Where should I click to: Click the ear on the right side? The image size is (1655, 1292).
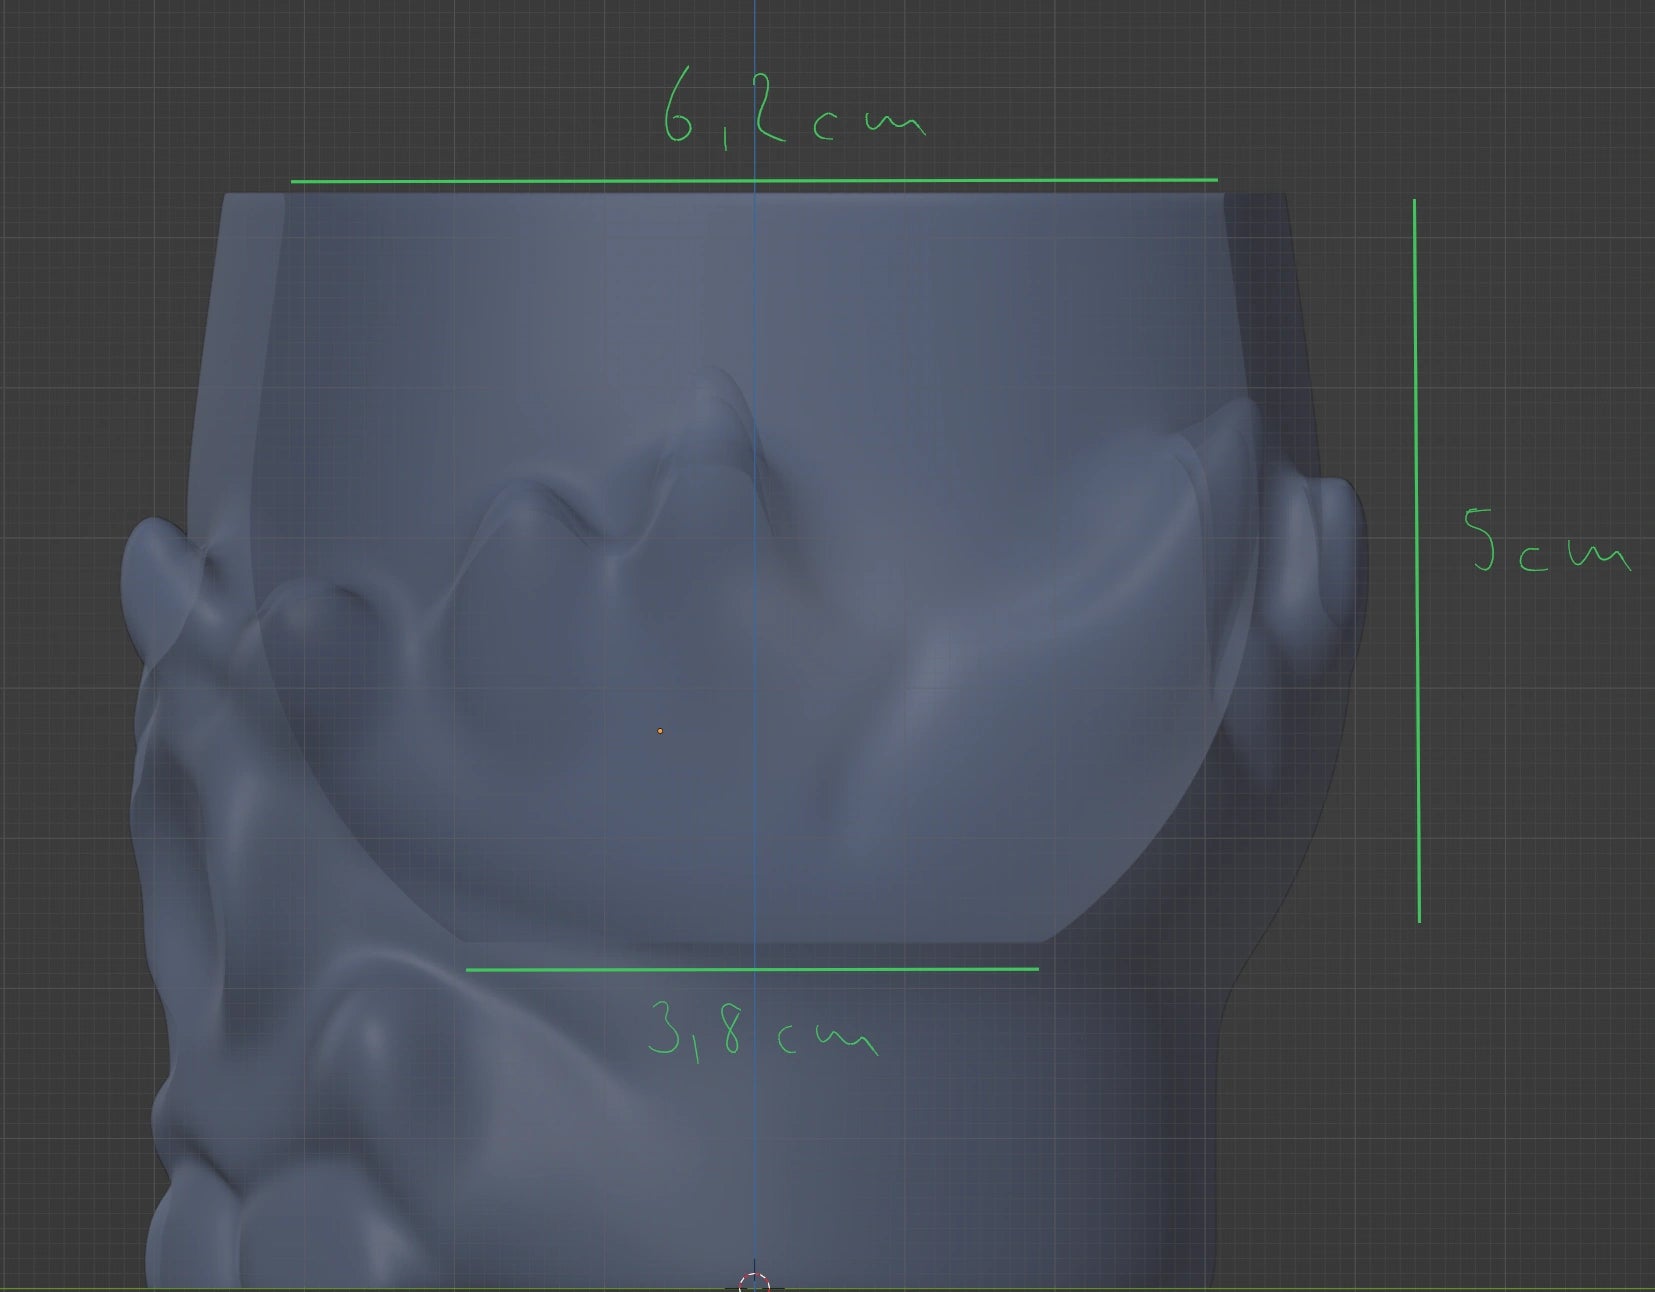1320,560
